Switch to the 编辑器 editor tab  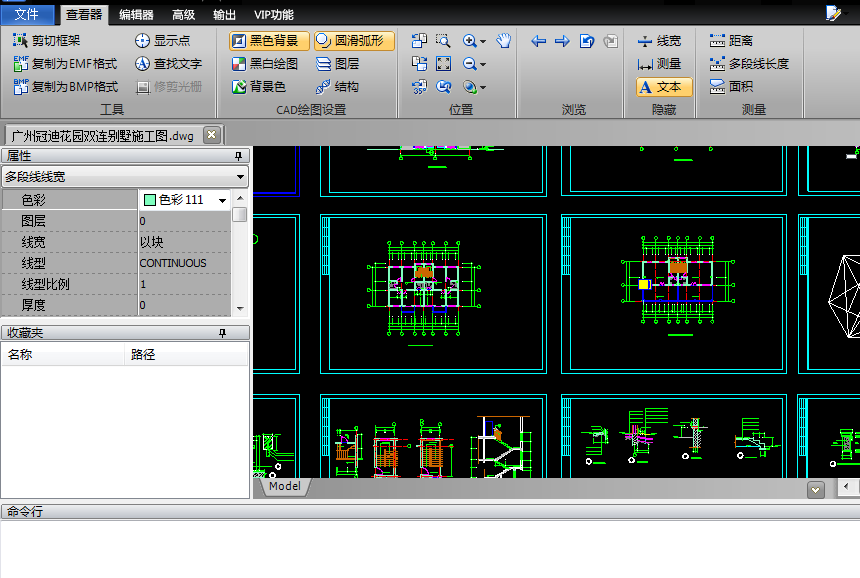137,15
